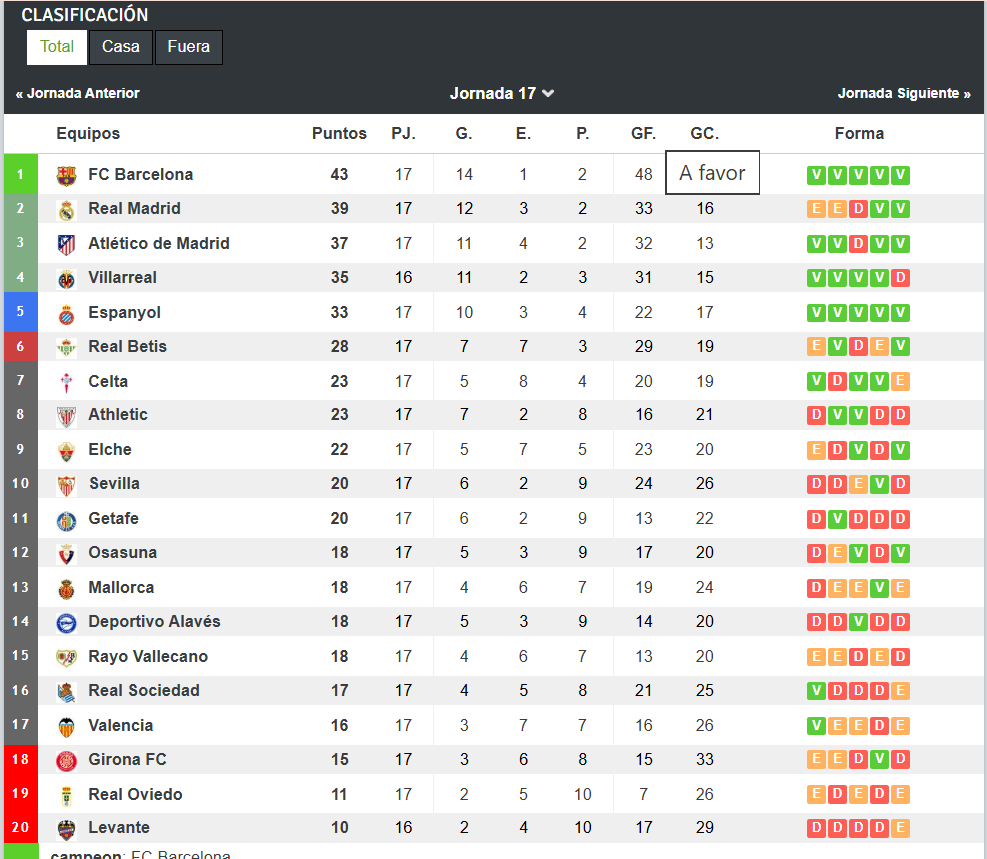Click the Valencia bat crest icon

[x=66, y=727]
